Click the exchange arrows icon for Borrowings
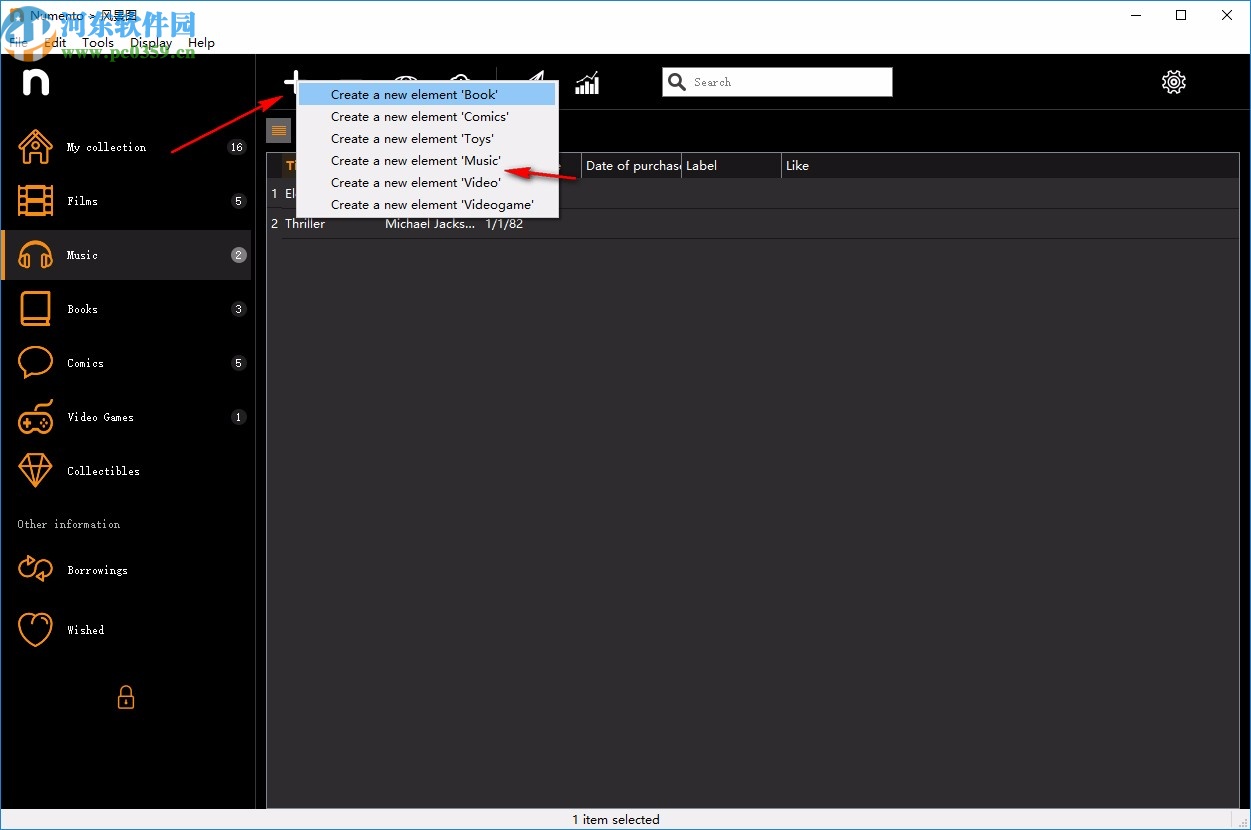 [x=35, y=569]
